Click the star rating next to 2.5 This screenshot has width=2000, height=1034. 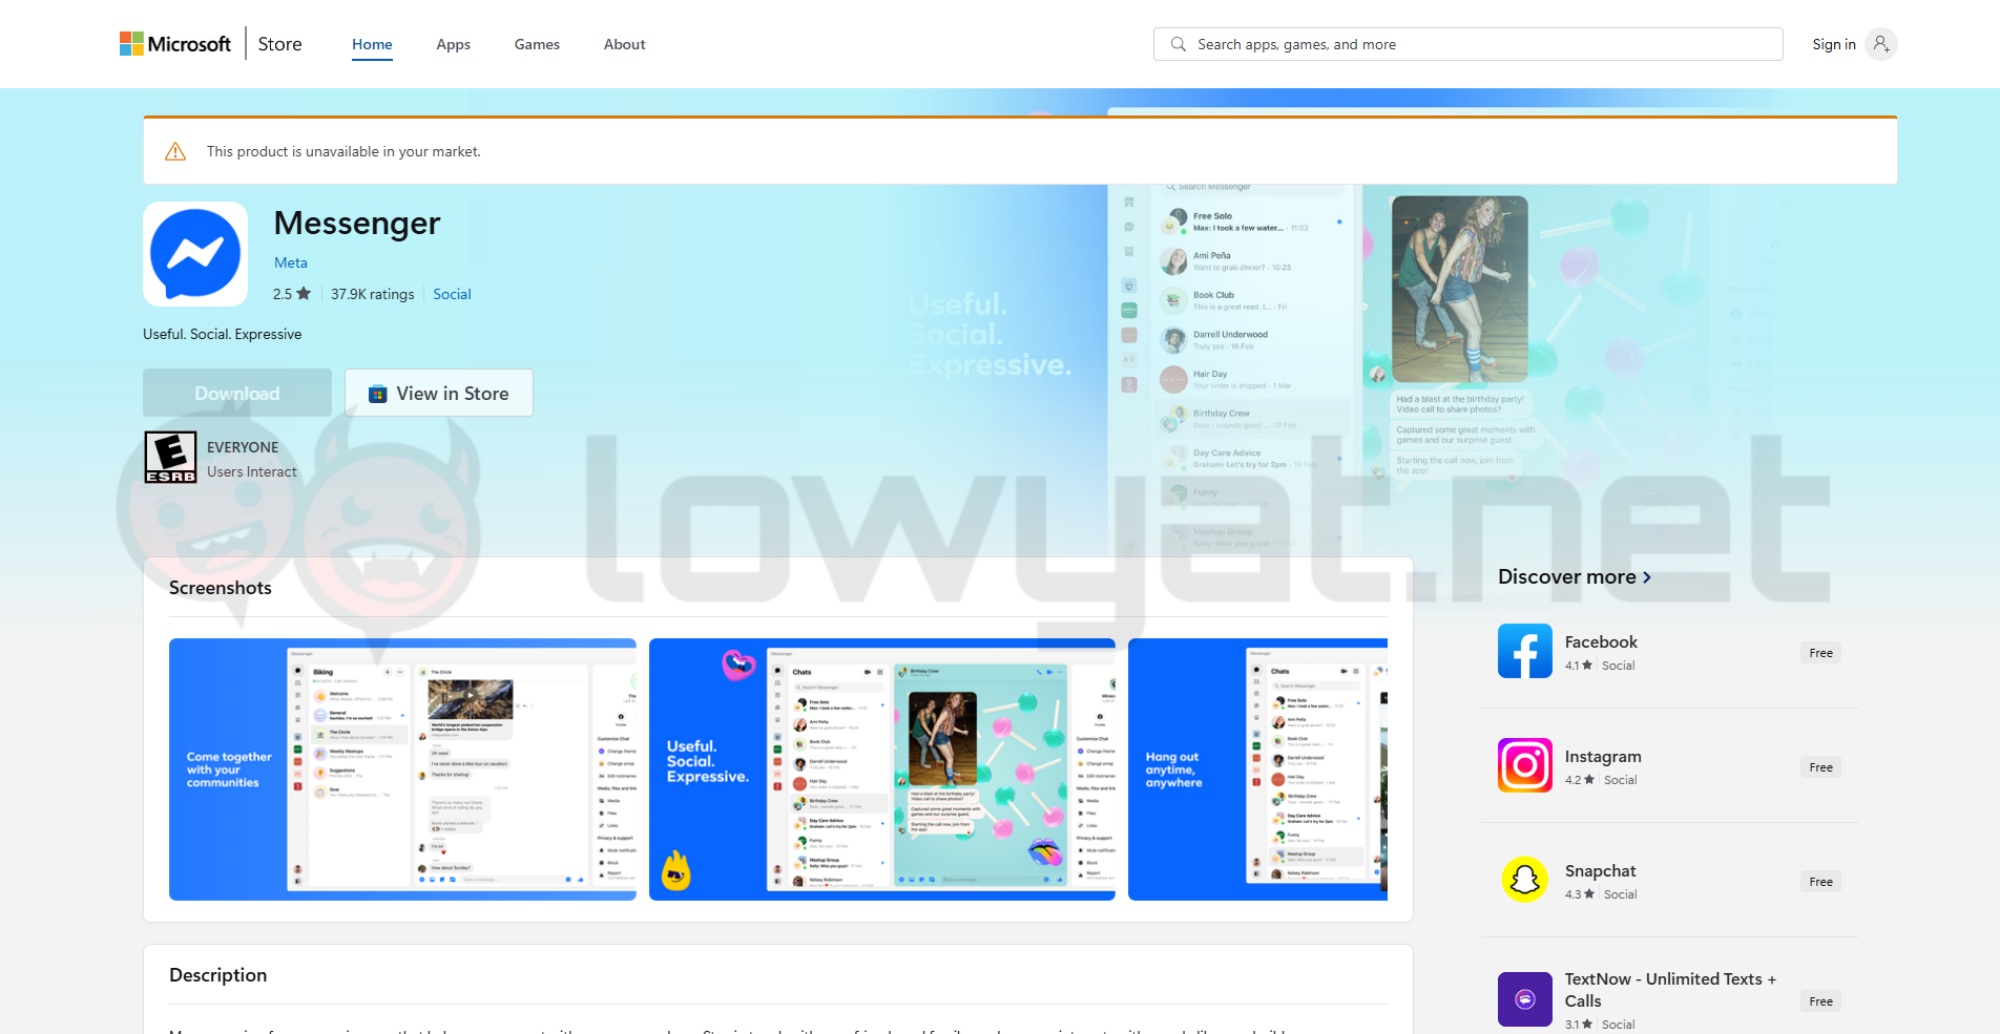pyautogui.click(x=306, y=293)
